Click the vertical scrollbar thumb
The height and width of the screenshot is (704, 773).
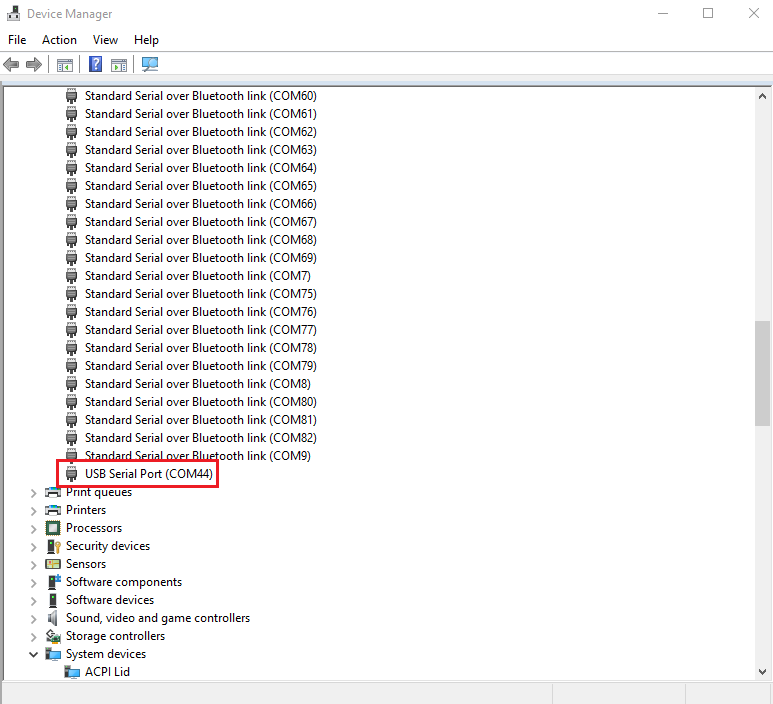coord(762,373)
